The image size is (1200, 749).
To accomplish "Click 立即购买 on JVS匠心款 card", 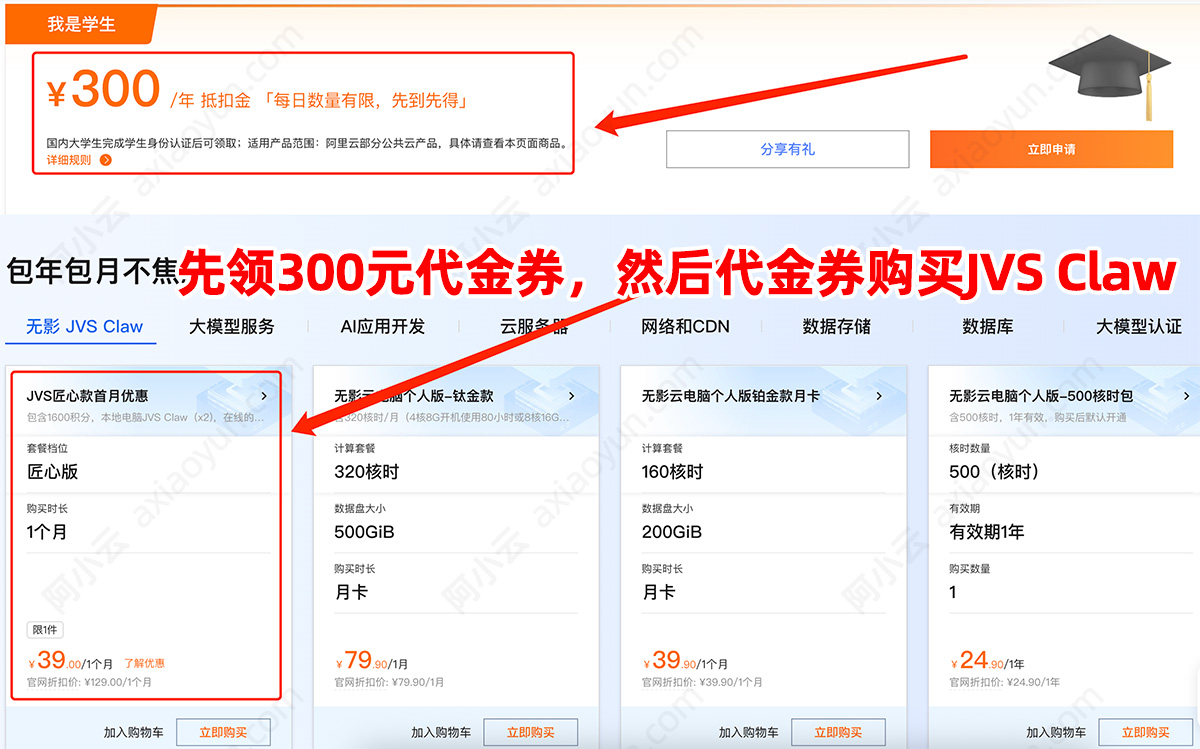I will 224,733.
